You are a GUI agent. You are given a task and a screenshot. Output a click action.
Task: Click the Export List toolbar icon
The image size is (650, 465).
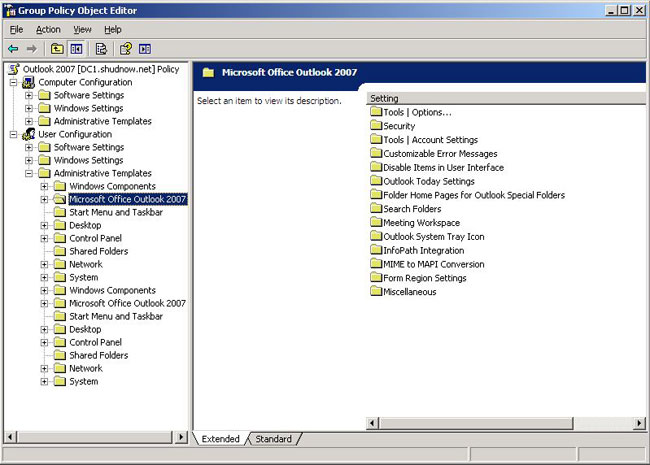pos(101,48)
